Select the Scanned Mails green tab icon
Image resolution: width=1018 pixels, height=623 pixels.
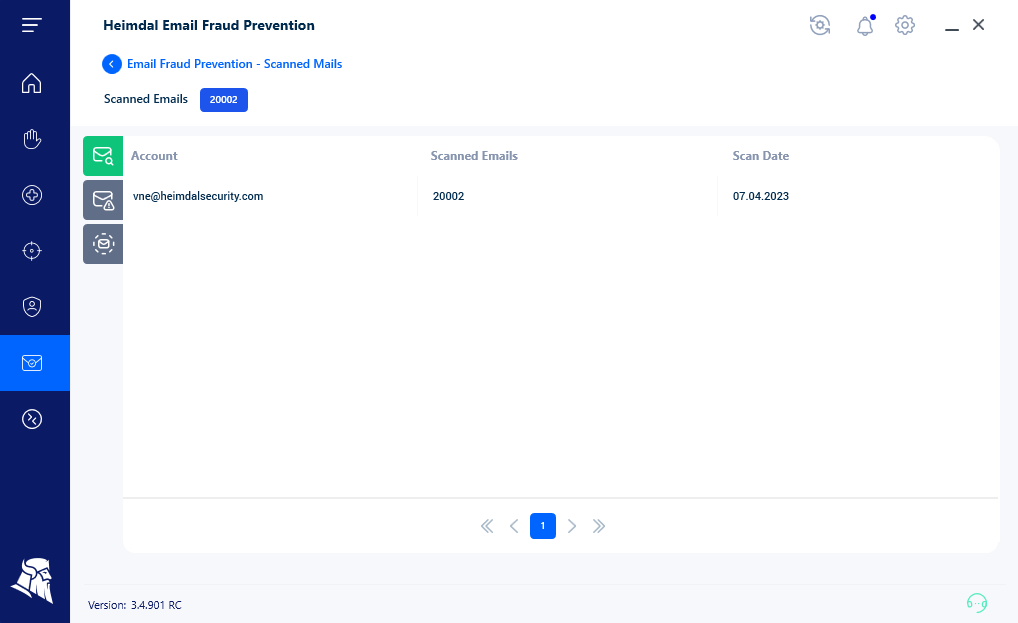point(103,156)
